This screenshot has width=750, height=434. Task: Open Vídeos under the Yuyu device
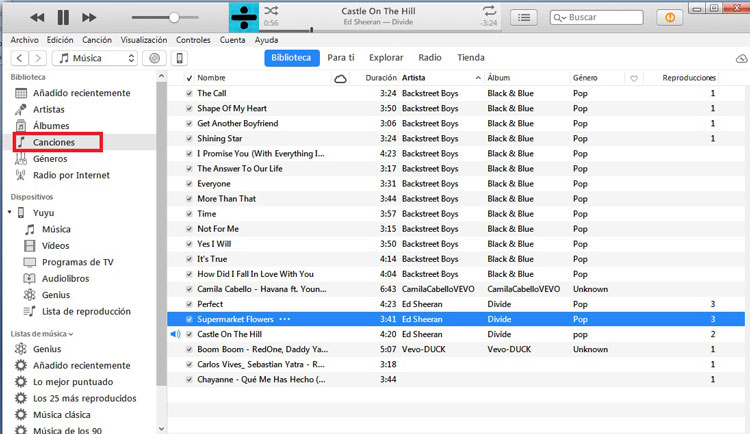coord(55,245)
